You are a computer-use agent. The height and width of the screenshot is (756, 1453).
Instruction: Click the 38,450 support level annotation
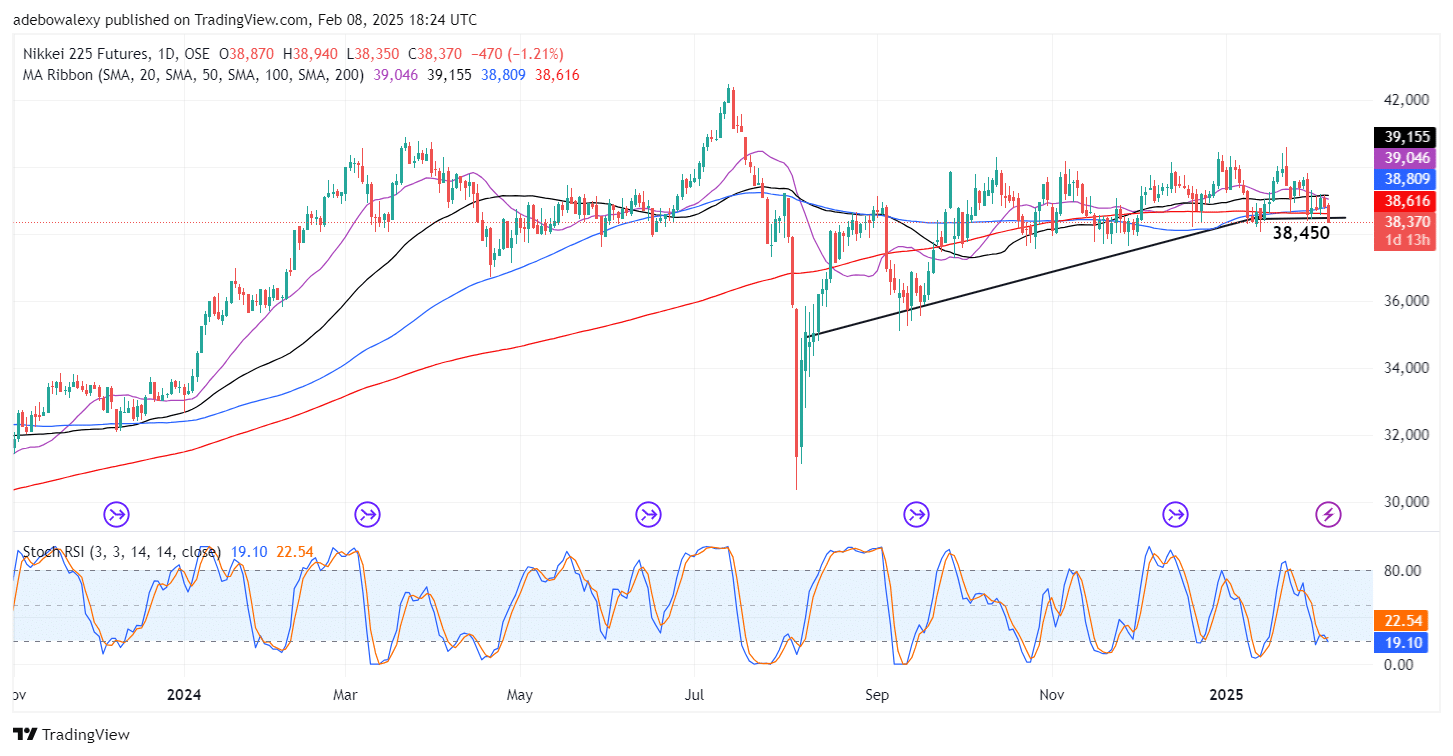pos(1301,233)
